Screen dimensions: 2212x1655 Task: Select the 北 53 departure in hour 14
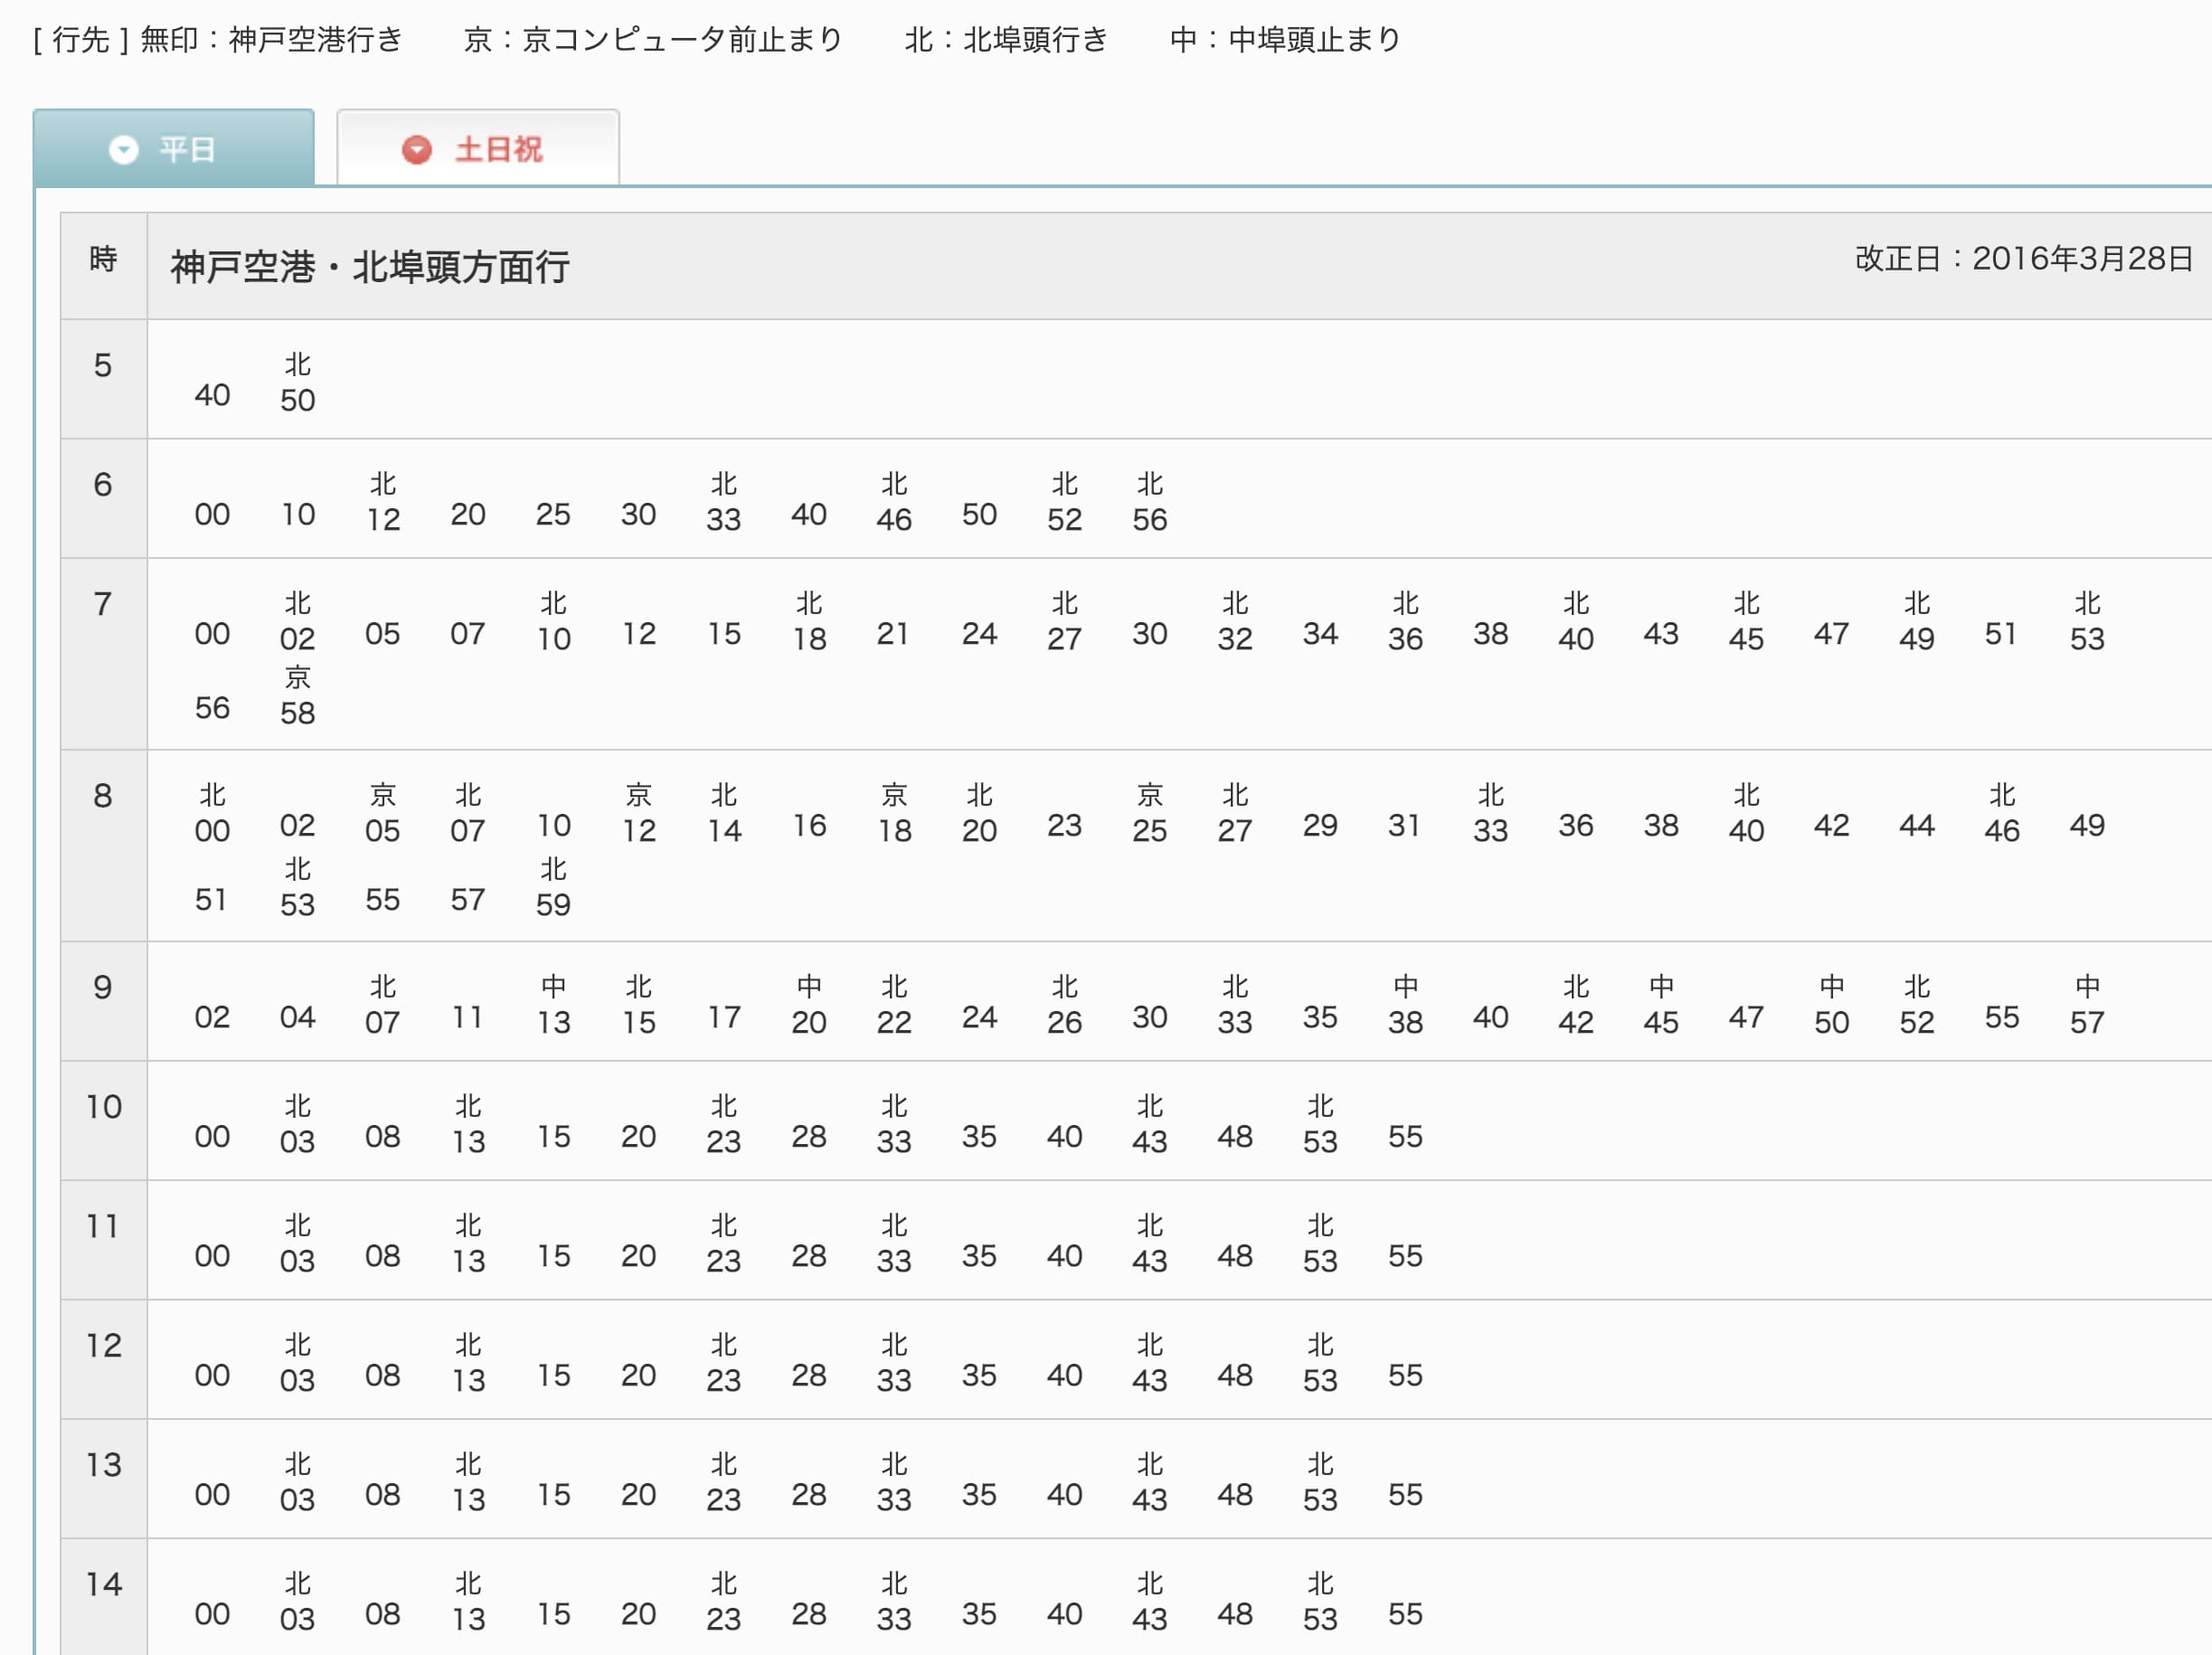(1320, 1601)
